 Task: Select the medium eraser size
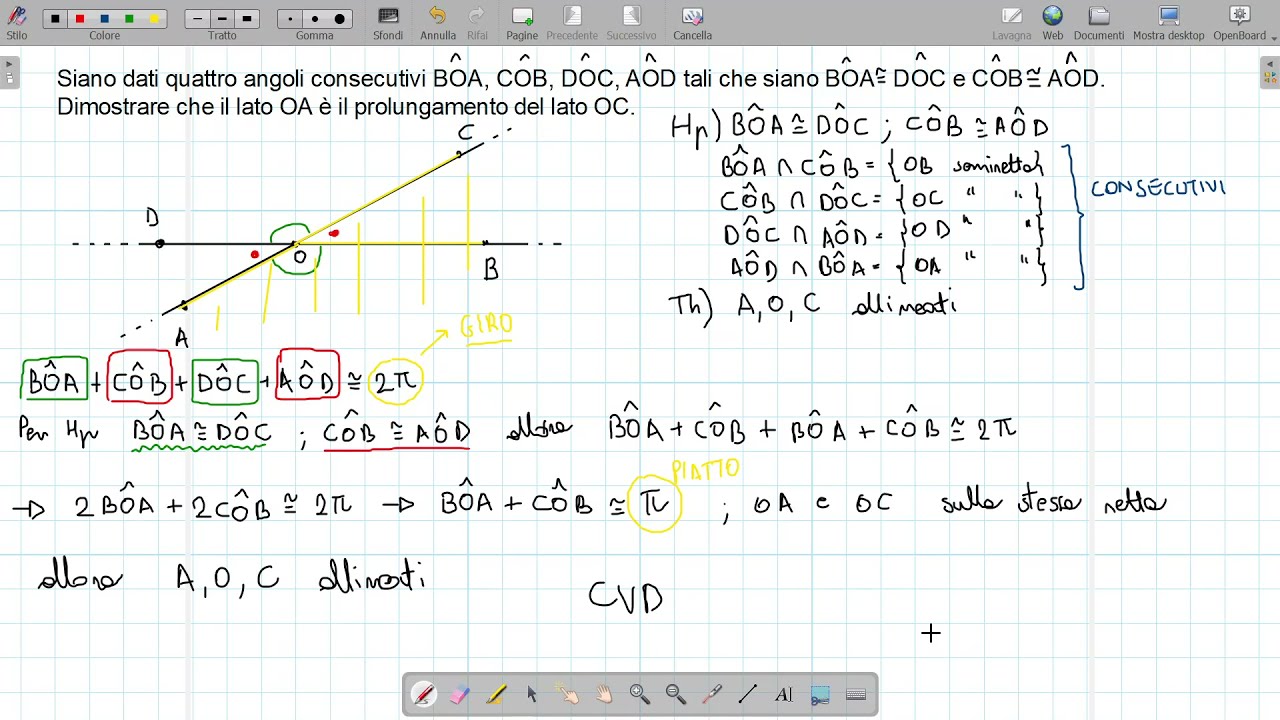pos(314,19)
